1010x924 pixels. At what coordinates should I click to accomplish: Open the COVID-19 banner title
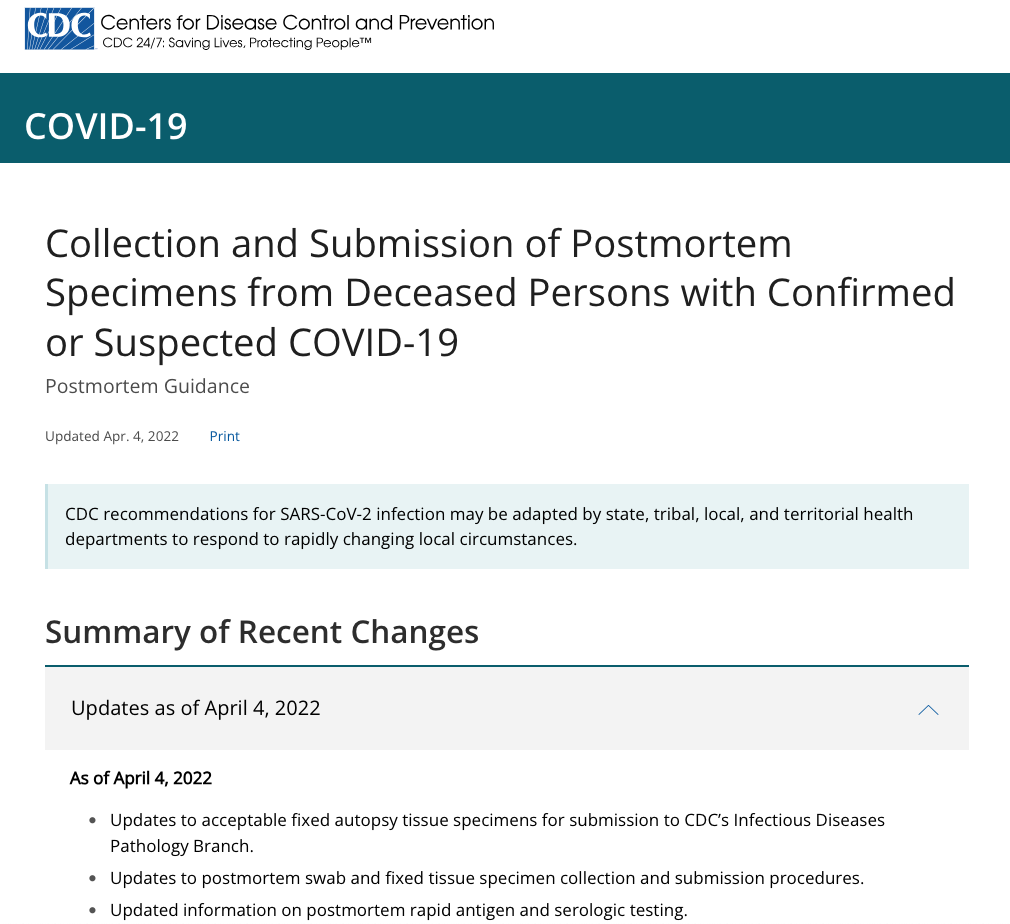coord(106,126)
